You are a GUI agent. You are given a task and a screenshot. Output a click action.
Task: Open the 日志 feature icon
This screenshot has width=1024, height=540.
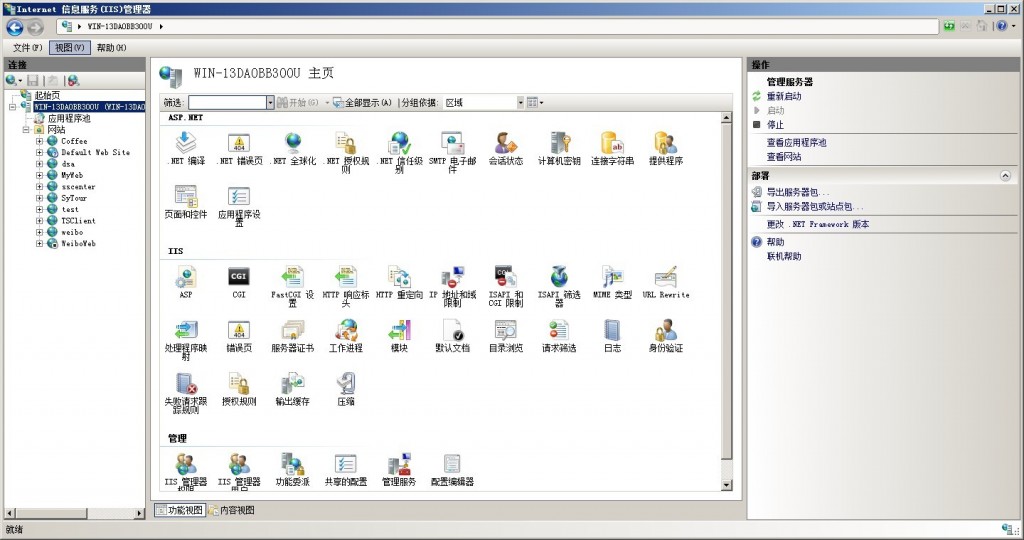(x=611, y=331)
